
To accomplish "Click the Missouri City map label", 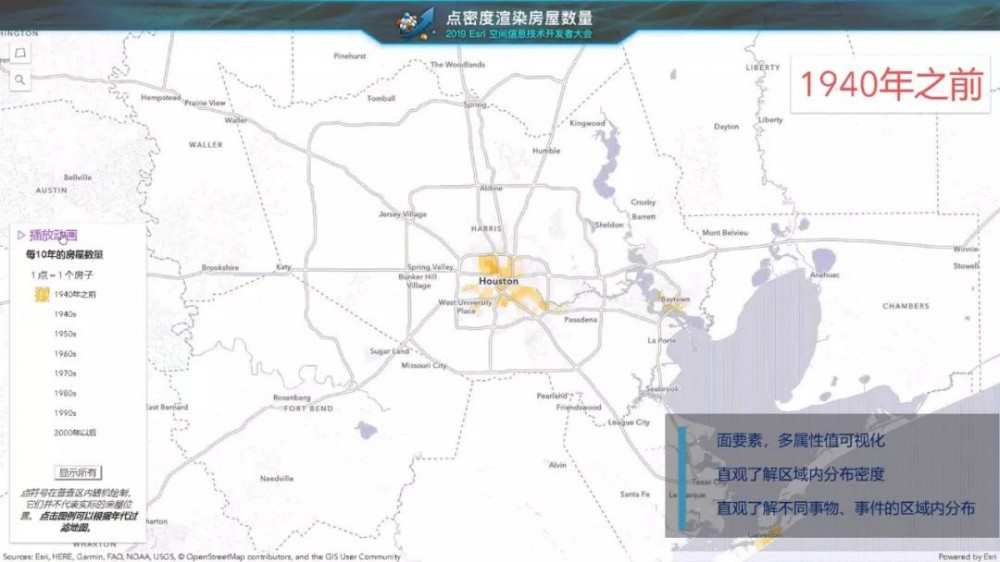I will pyautogui.click(x=424, y=366).
